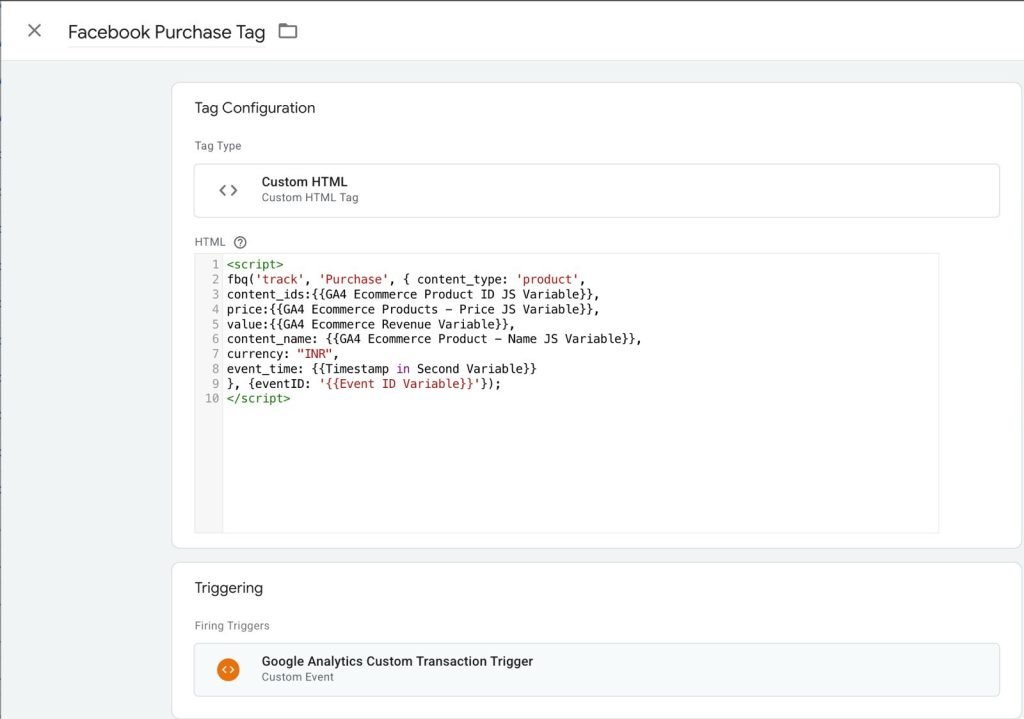Screen dimensions: 1024x719
Task: Click the Custom Event subtitle text
Action: tap(298, 677)
